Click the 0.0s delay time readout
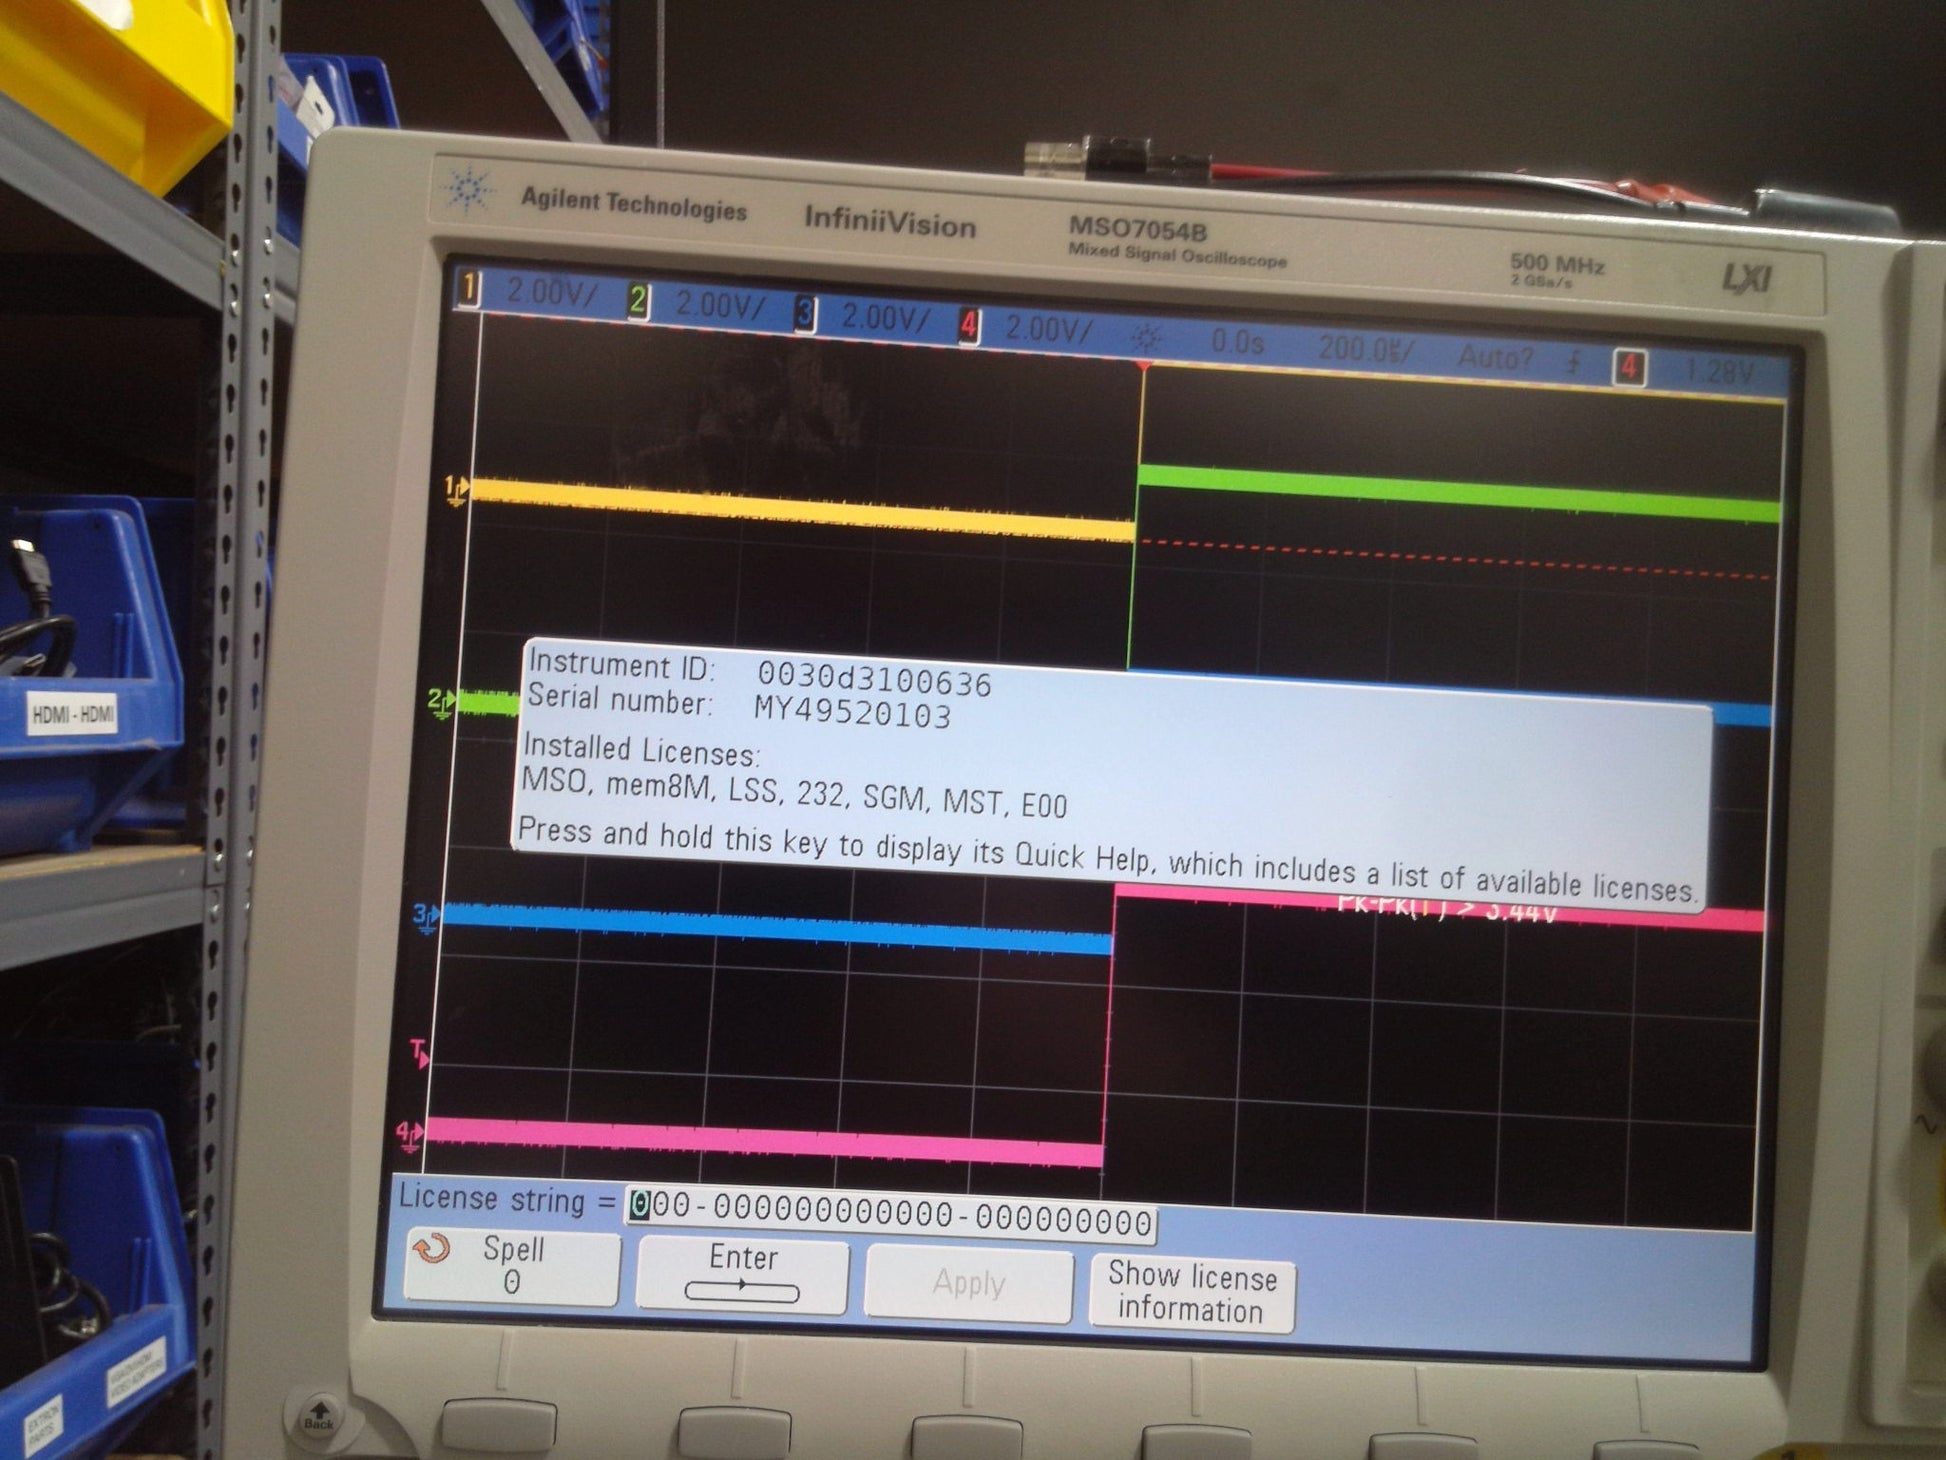 tap(1237, 343)
